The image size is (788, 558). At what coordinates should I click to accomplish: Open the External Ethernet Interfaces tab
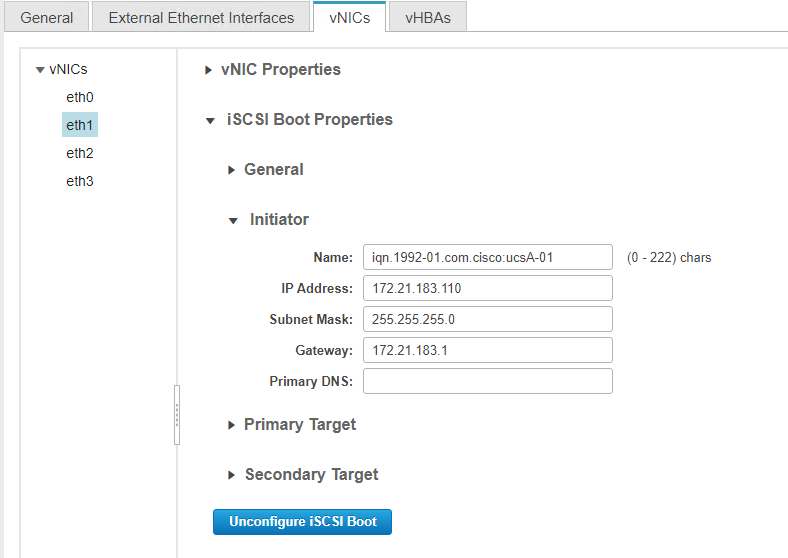pyautogui.click(x=201, y=17)
